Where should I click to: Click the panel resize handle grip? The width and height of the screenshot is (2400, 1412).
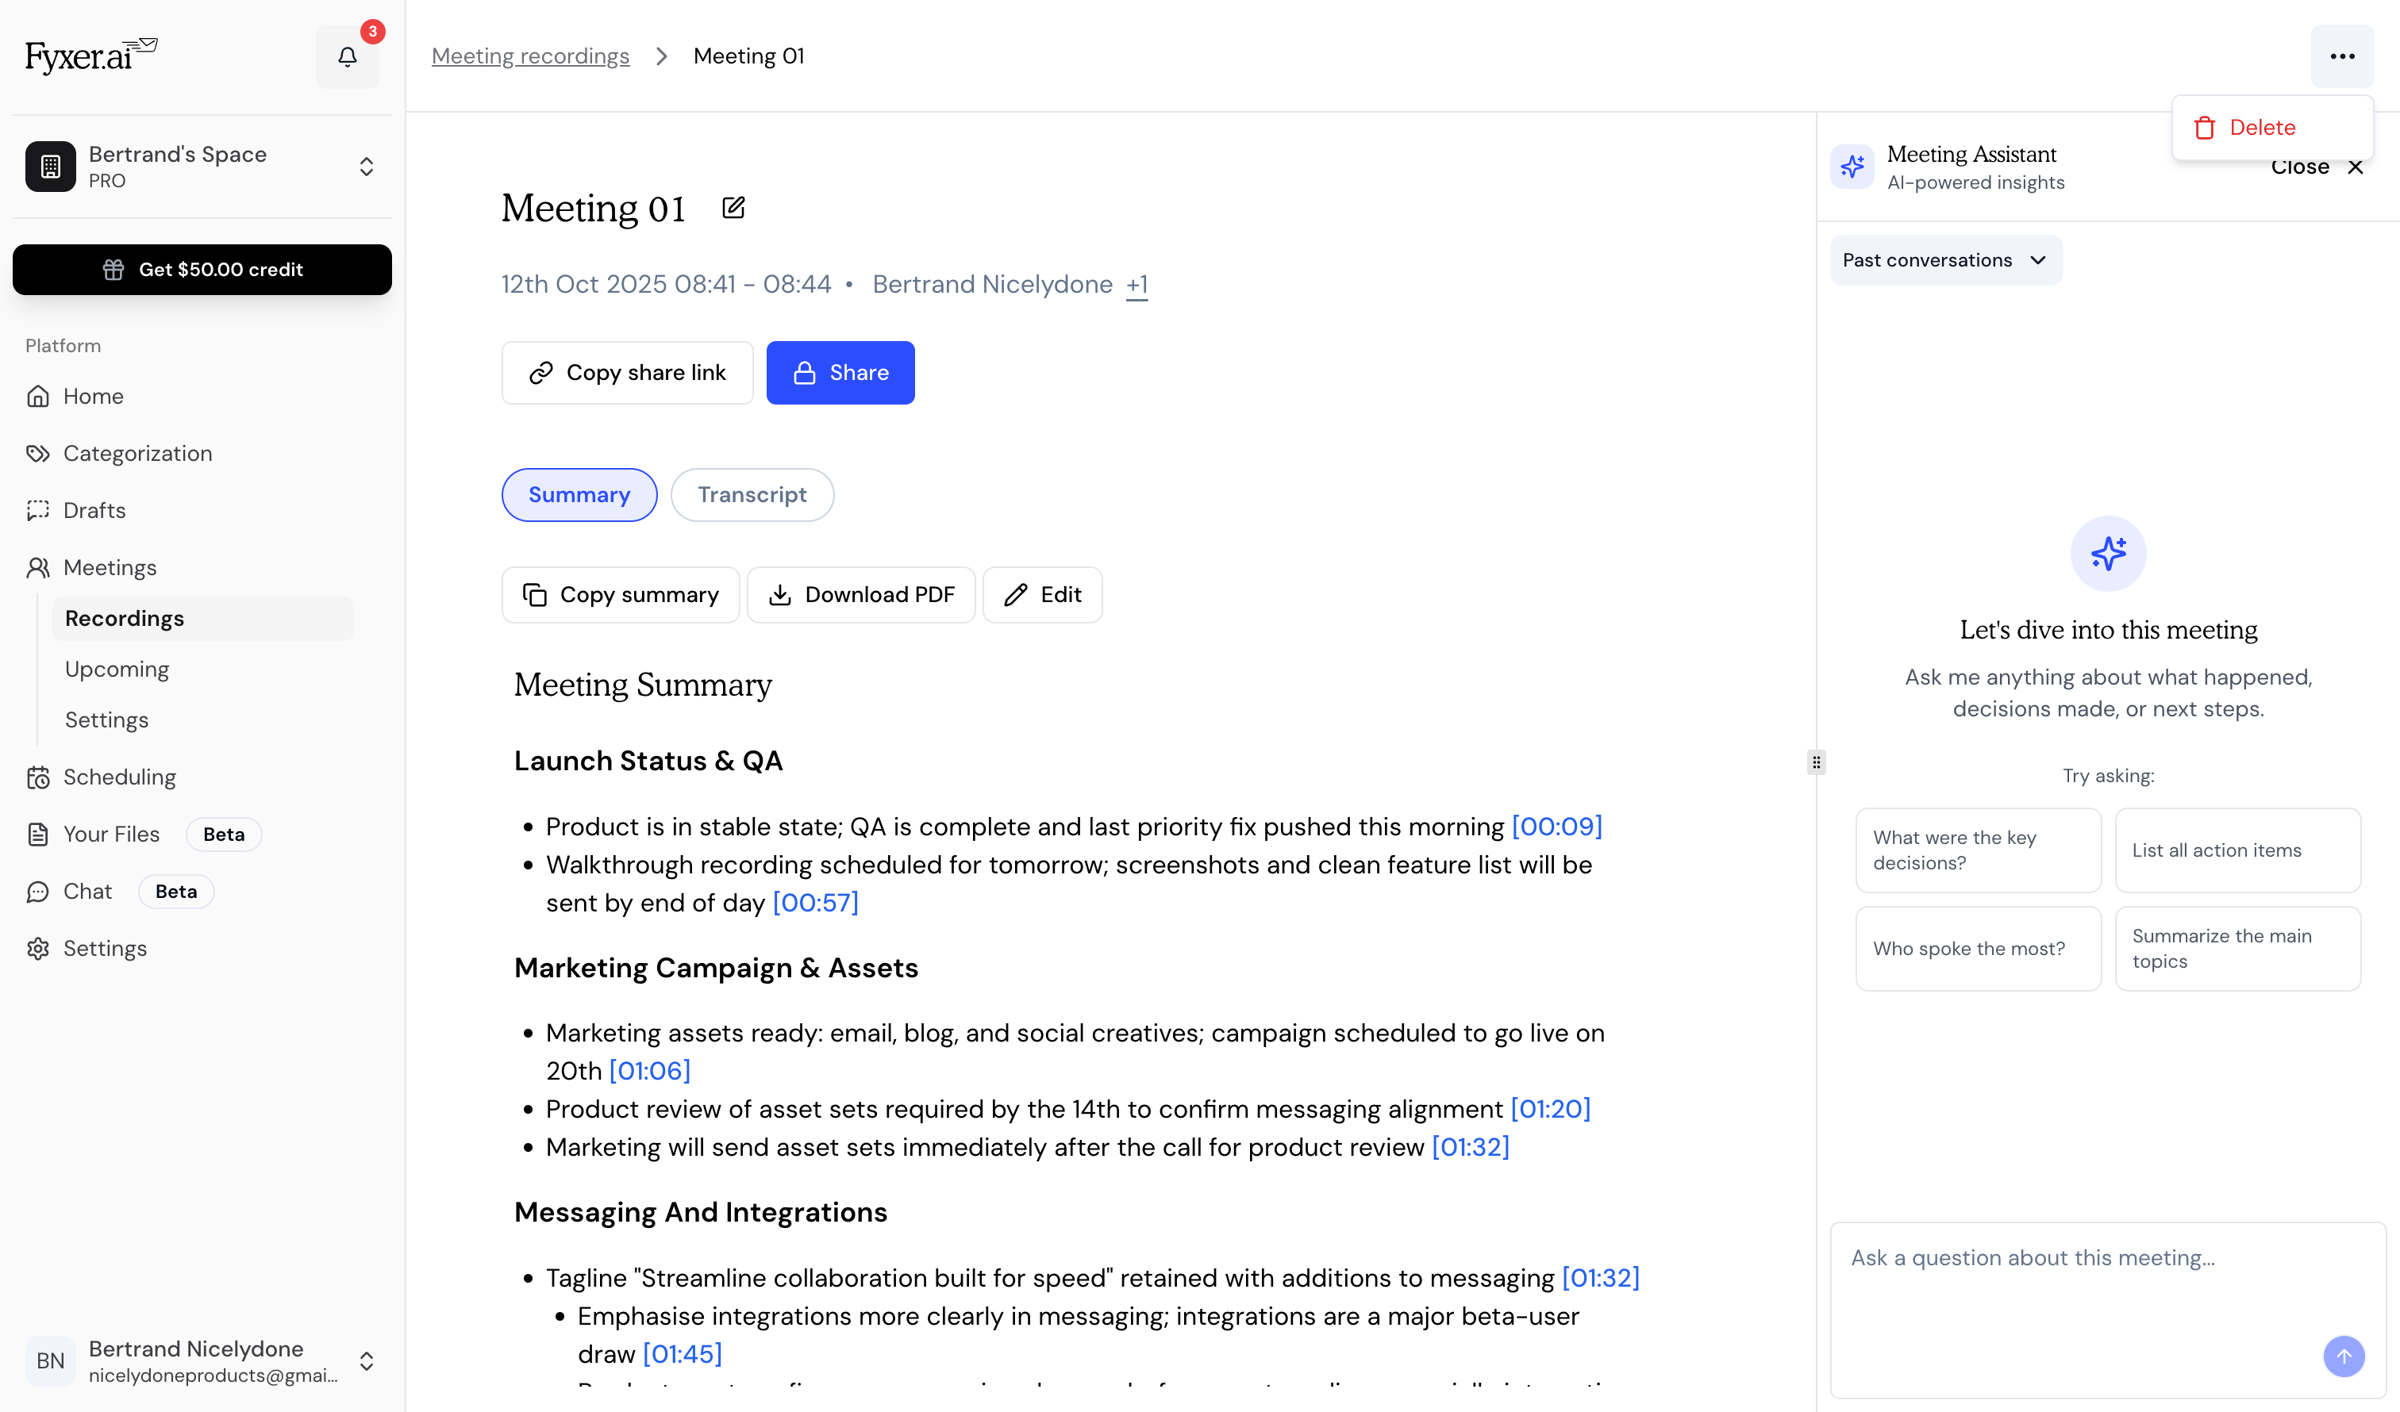(1816, 762)
